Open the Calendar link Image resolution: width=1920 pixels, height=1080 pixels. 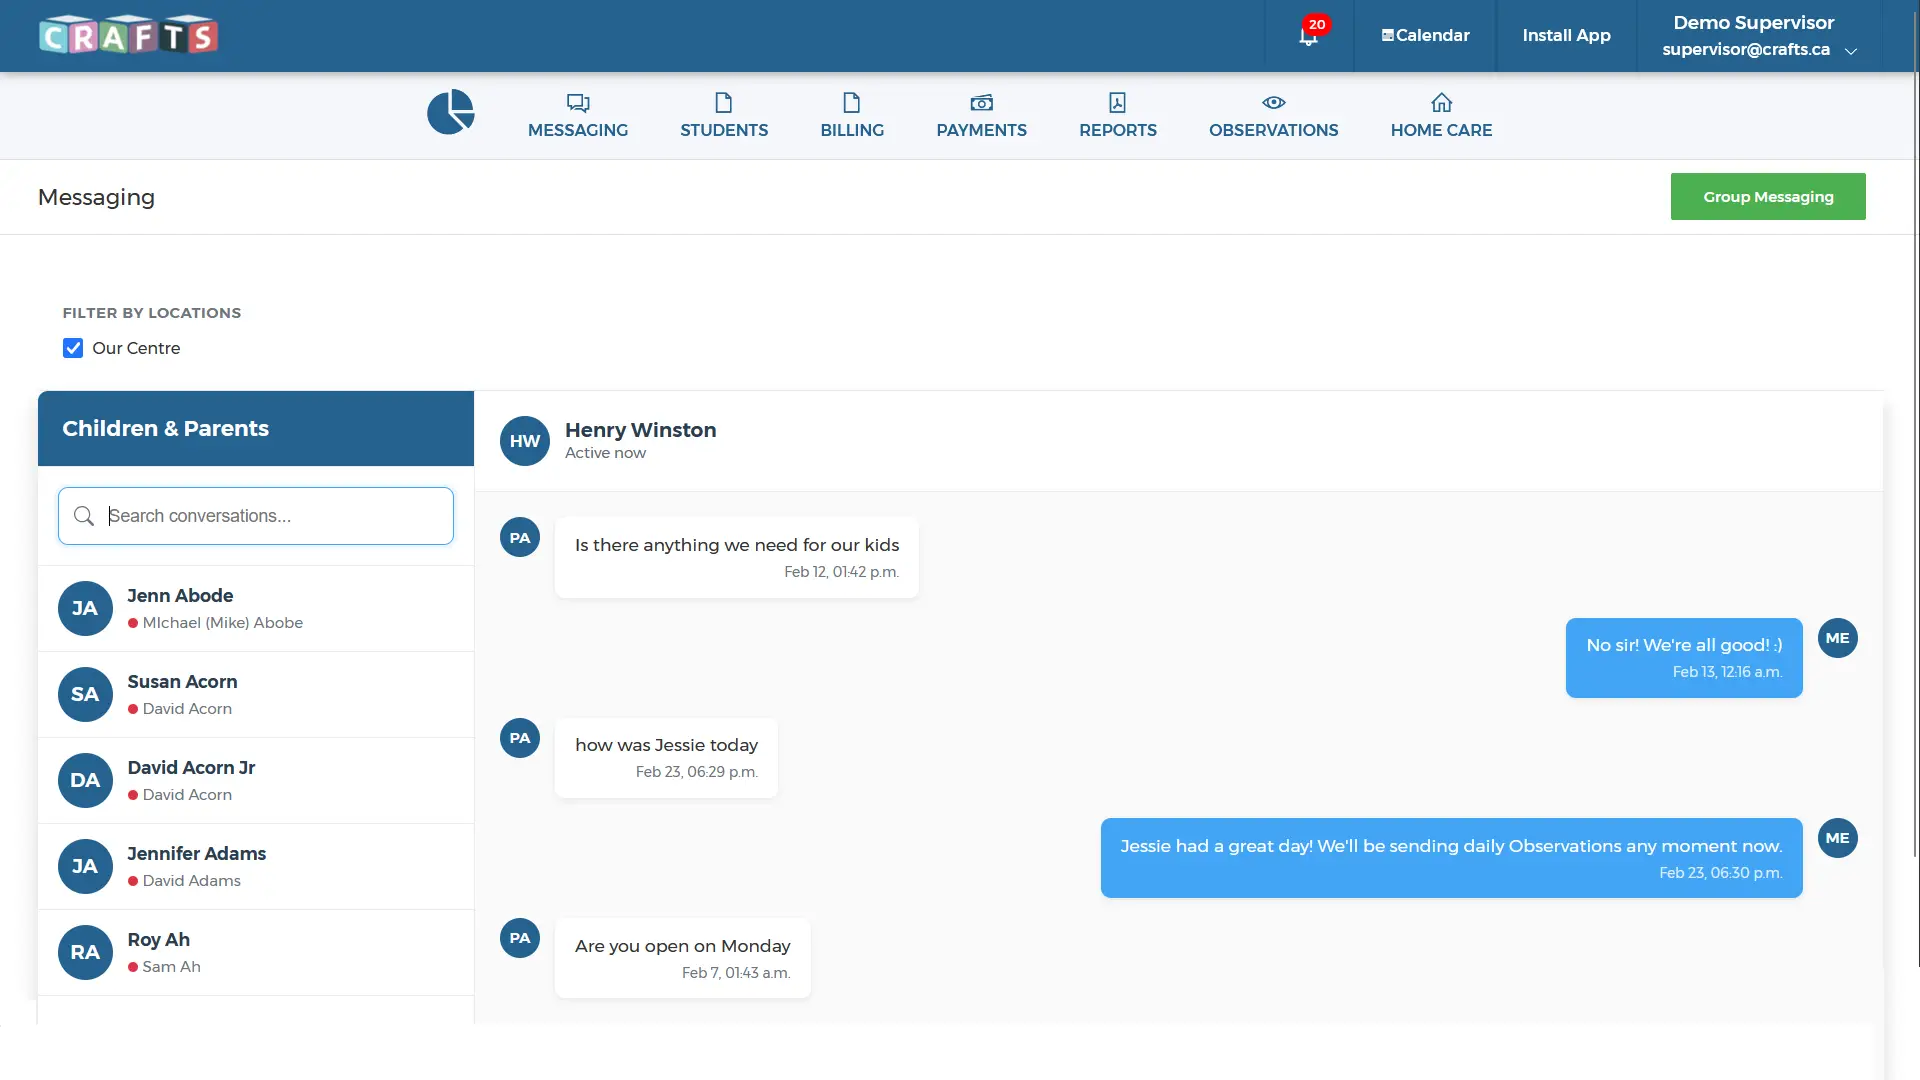(x=1426, y=35)
